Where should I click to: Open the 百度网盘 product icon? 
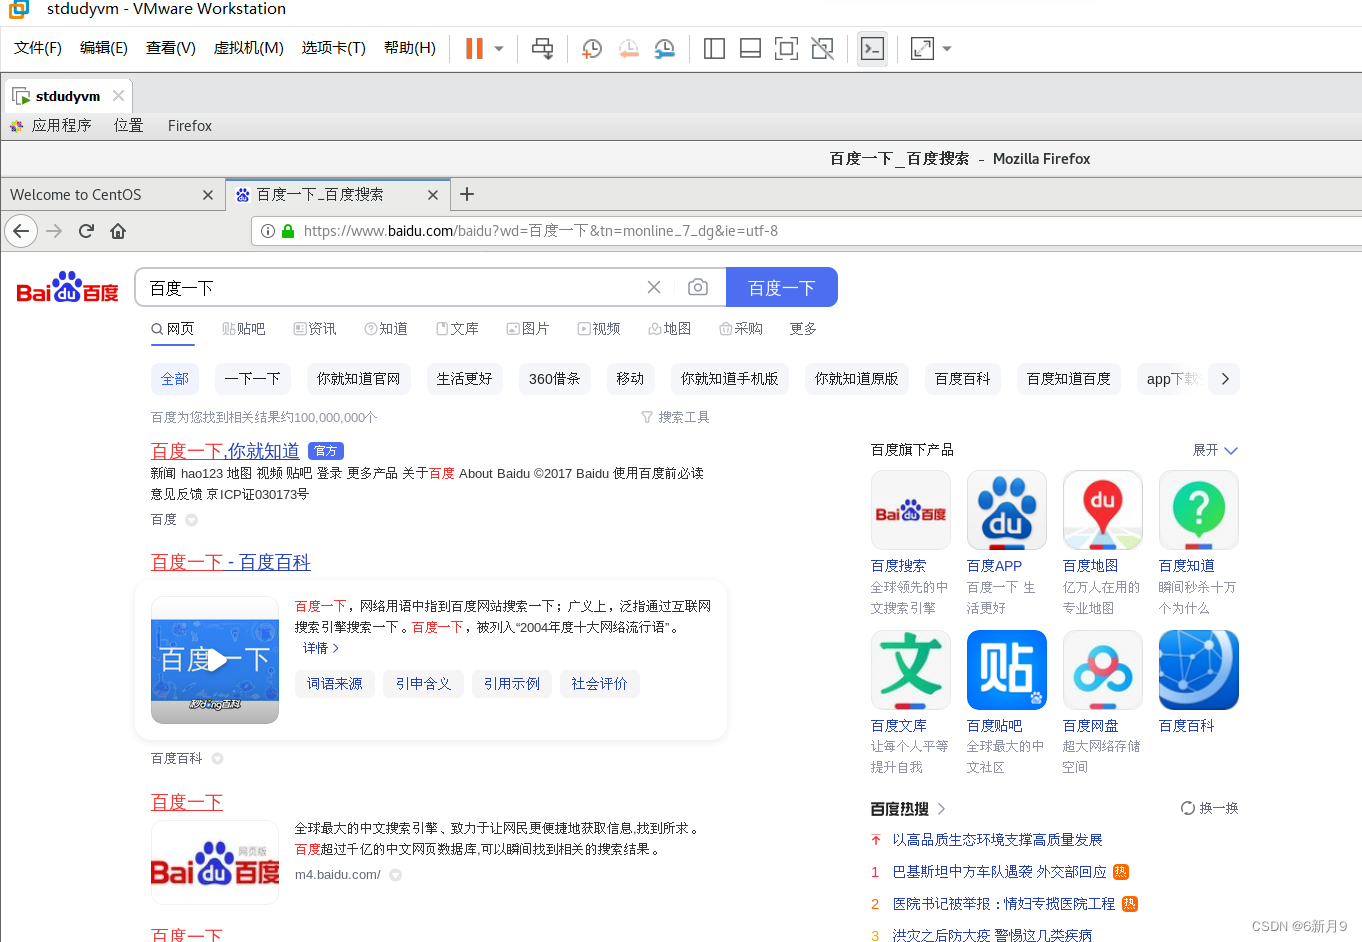pos(1103,670)
